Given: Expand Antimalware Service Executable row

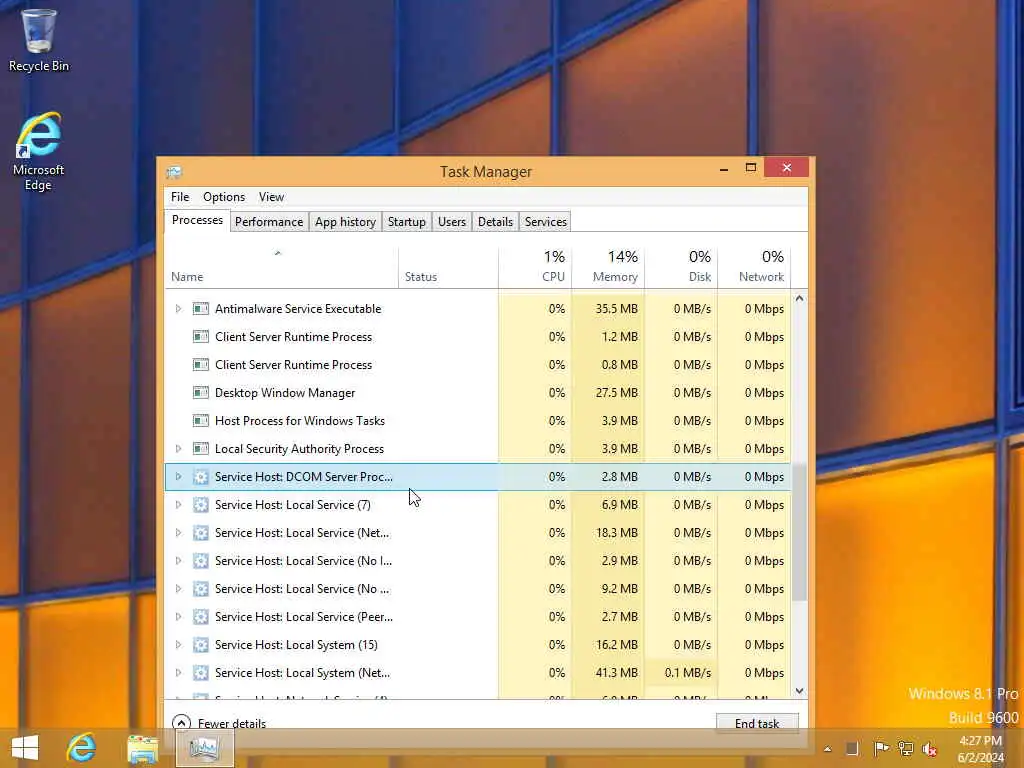Looking at the screenshot, I should click(178, 308).
